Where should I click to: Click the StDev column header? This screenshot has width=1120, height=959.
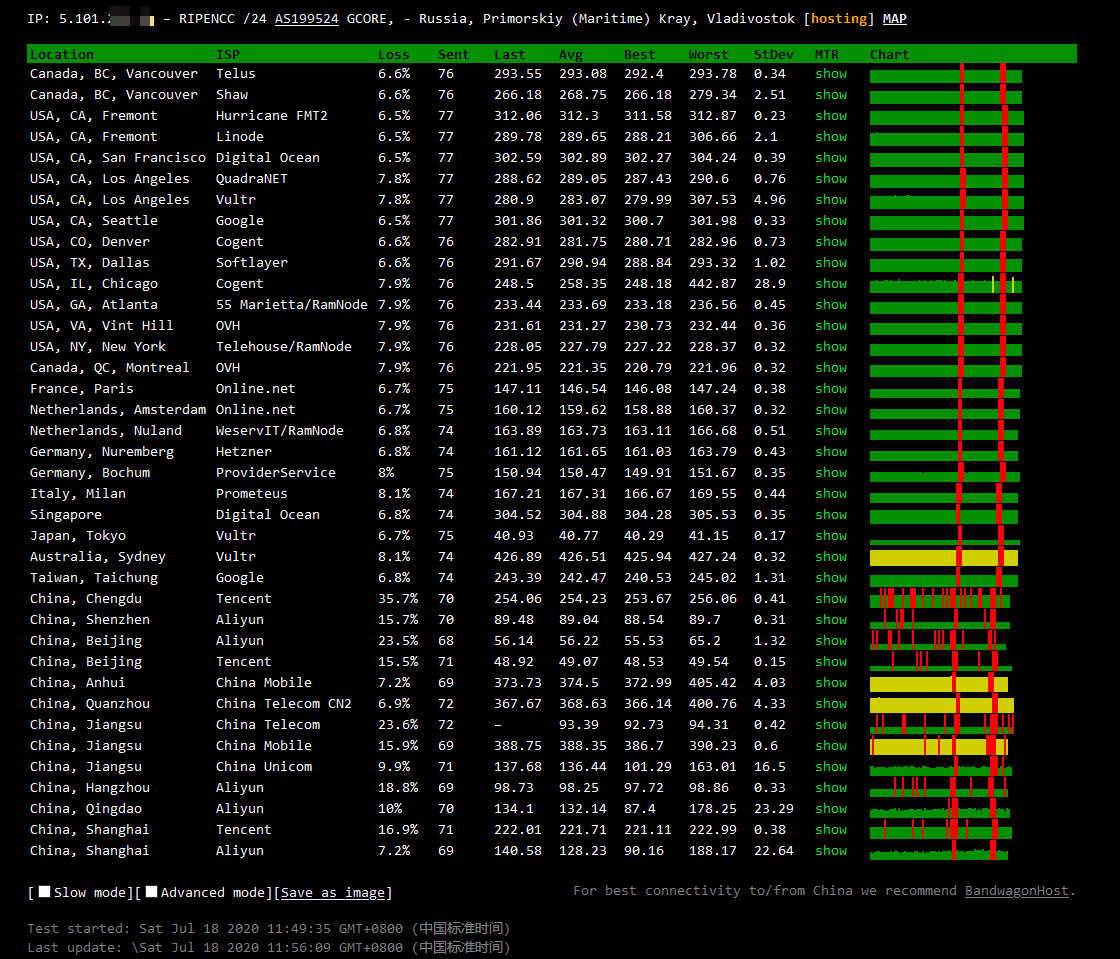tap(772, 54)
